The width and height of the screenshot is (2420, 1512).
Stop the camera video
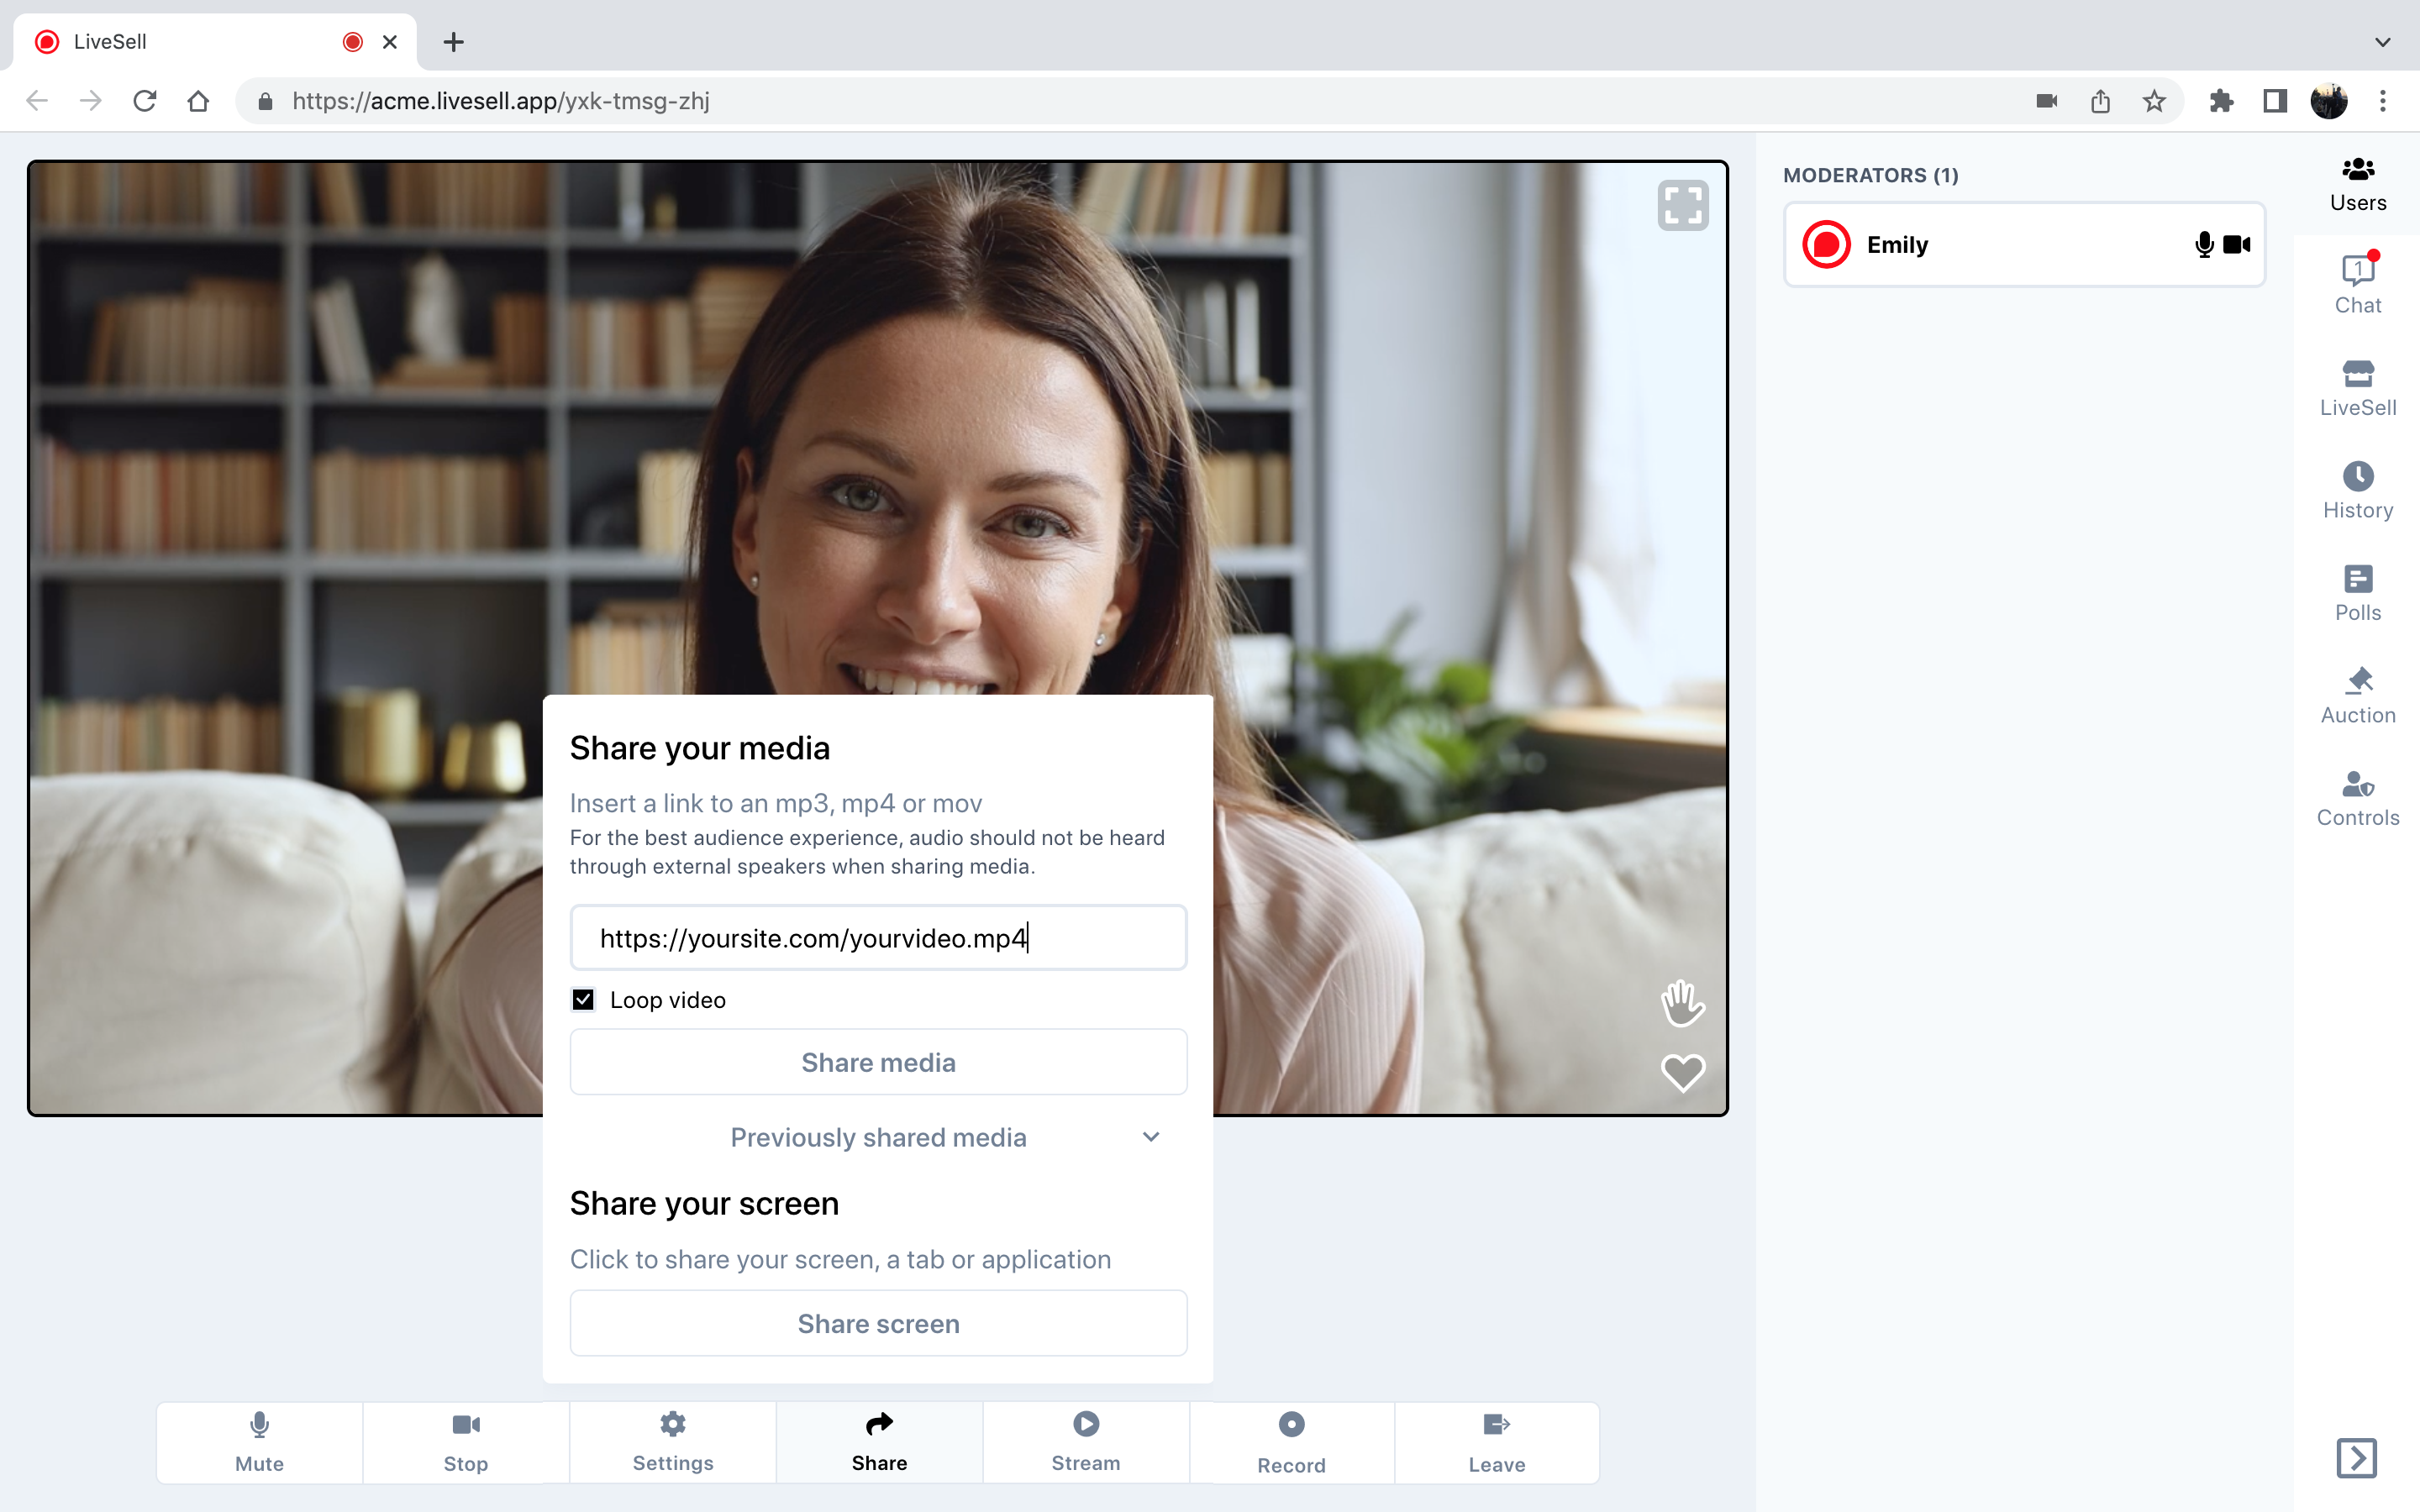tap(466, 1442)
